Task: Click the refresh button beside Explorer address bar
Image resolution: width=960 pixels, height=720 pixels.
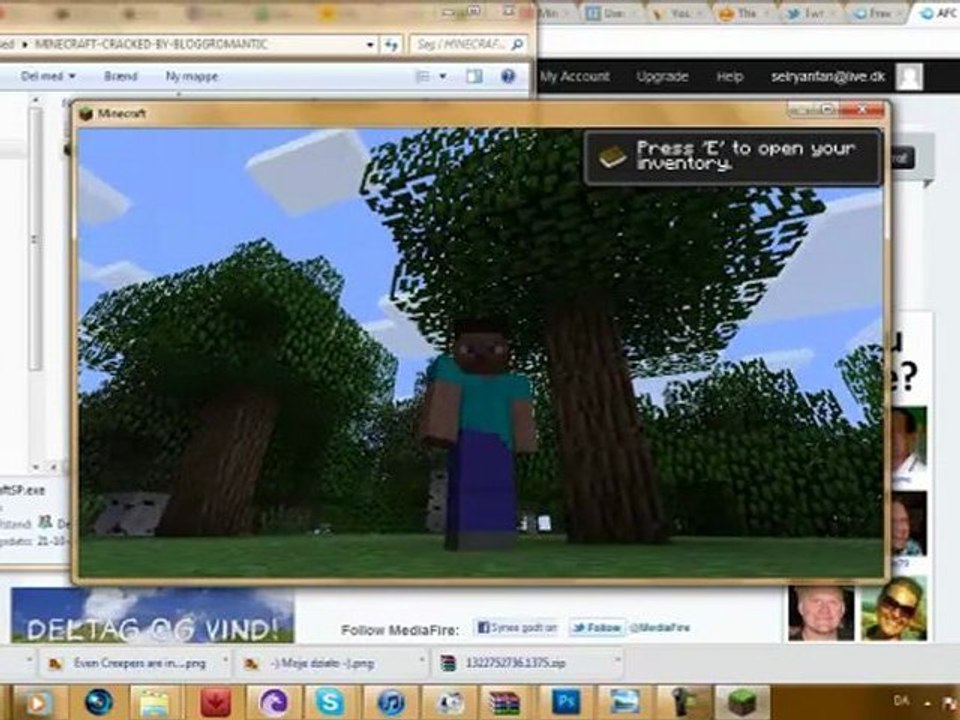Action: tap(391, 45)
